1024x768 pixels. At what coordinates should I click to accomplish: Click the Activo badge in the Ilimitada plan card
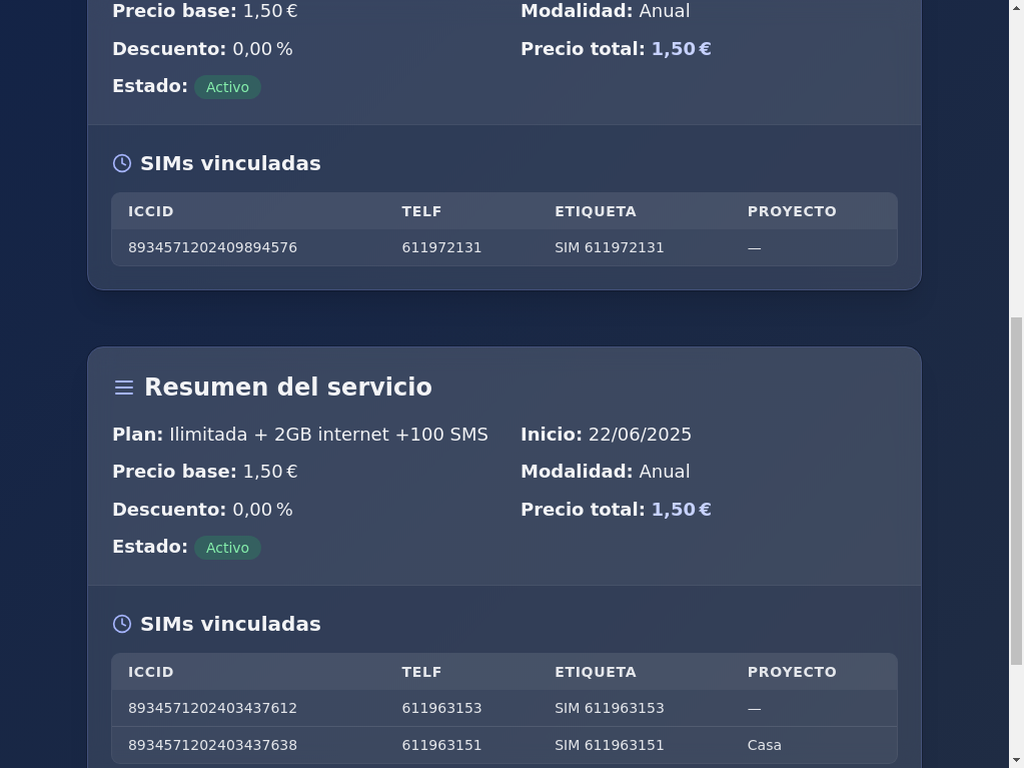coord(227,547)
